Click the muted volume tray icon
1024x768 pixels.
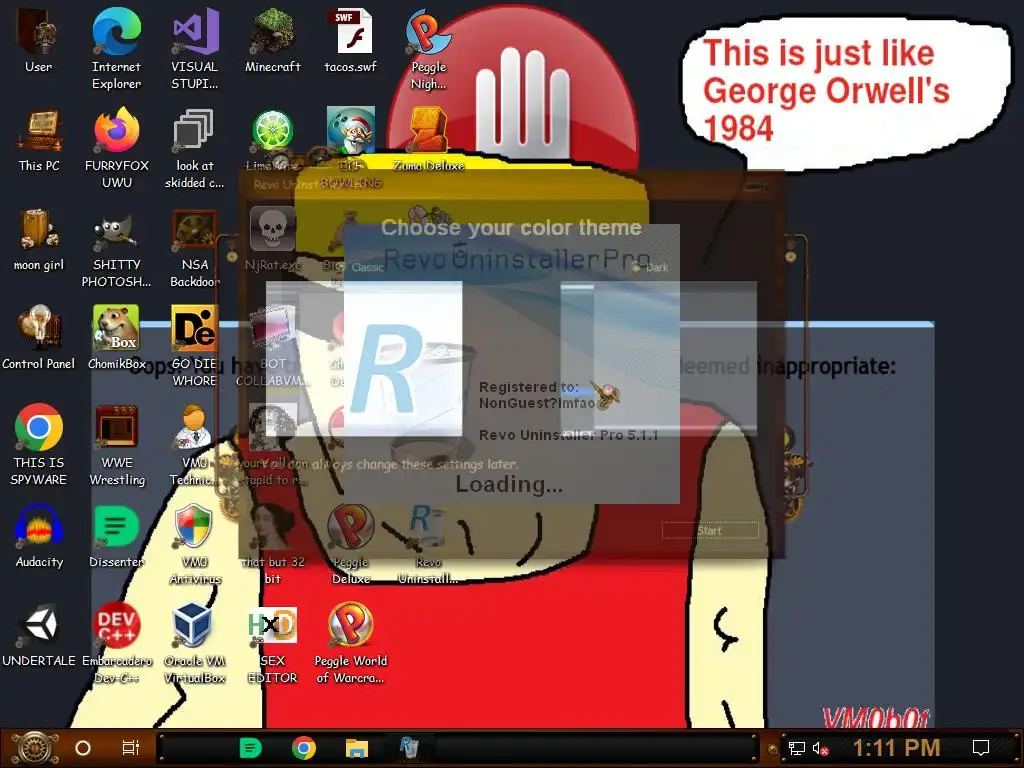(x=820, y=748)
